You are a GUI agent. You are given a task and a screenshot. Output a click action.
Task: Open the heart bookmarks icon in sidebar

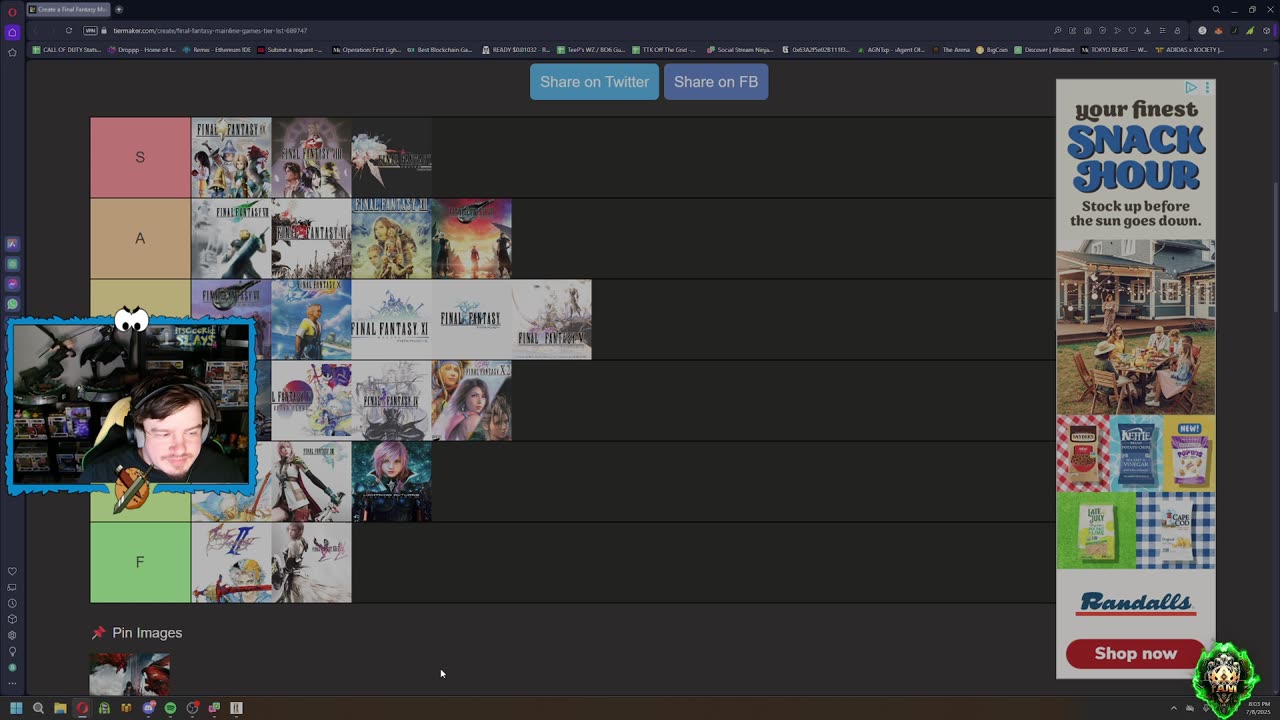point(12,572)
